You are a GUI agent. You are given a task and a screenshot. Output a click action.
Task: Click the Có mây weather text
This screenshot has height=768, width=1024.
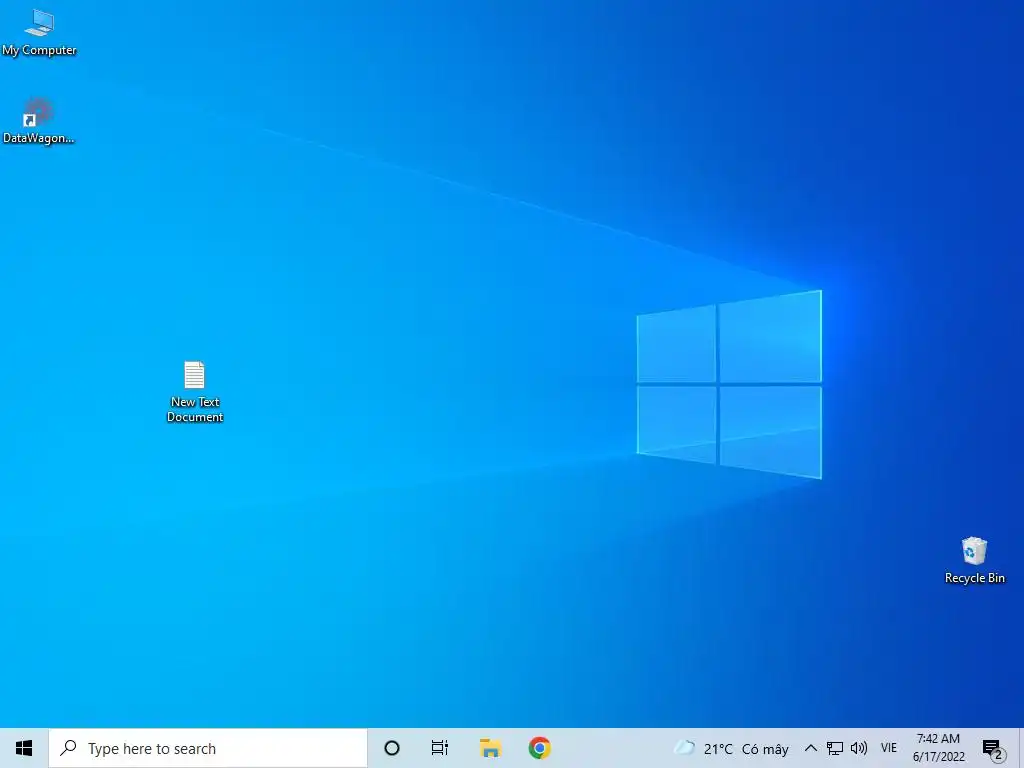[765, 749]
